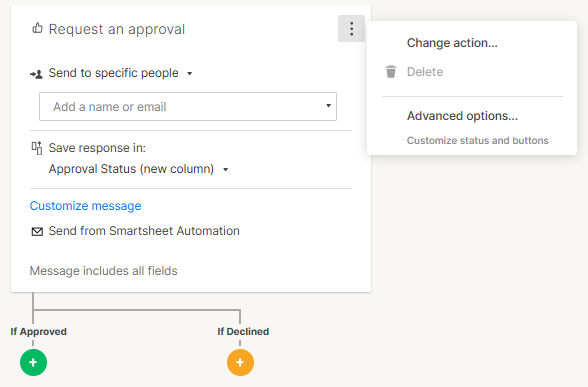588x387 pixels.
Task: Add action under If Approved green plus
Action: (33, 362)
